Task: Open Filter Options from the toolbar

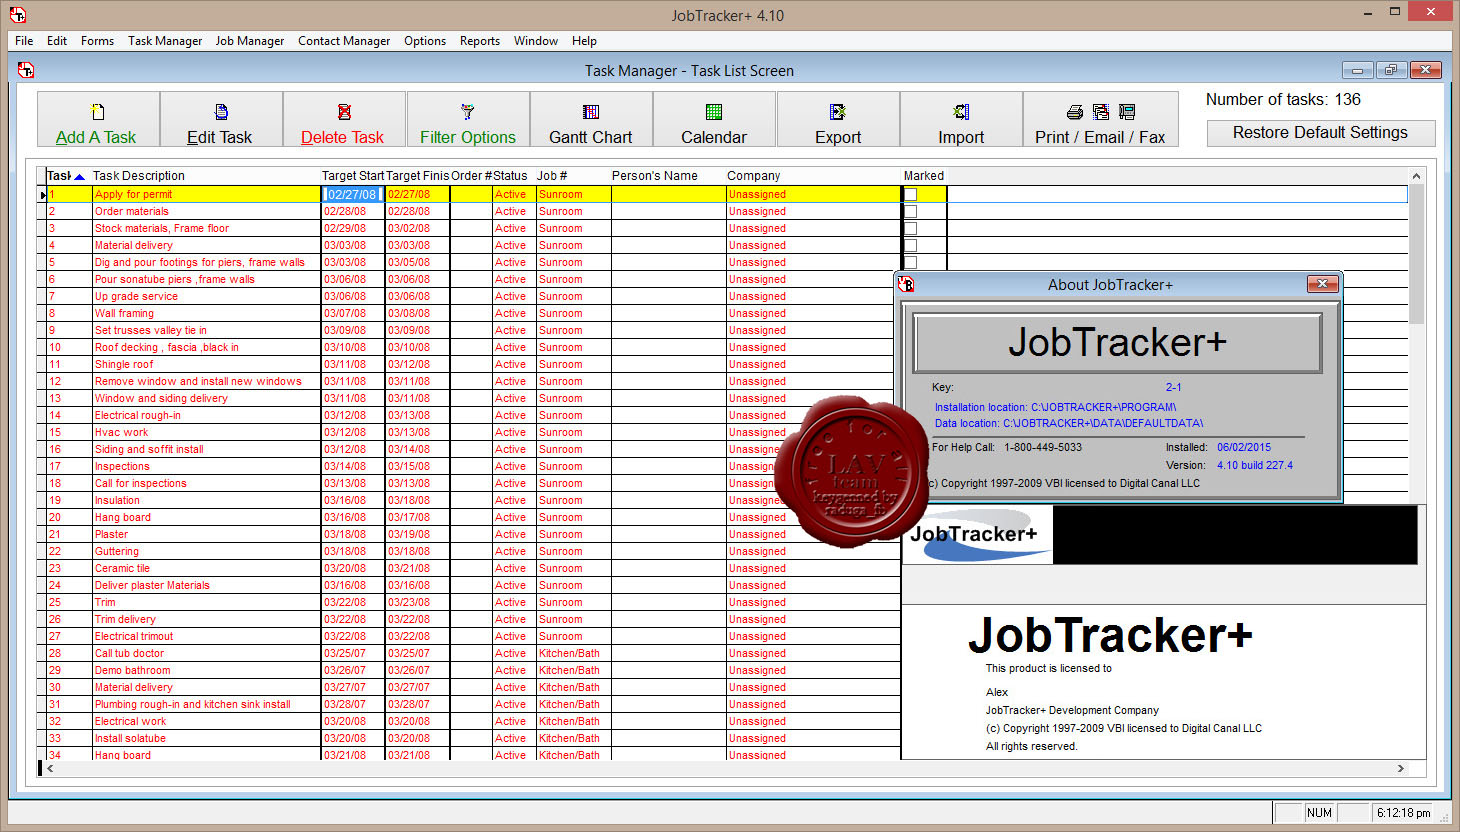Action: click(x=468, y=119)
